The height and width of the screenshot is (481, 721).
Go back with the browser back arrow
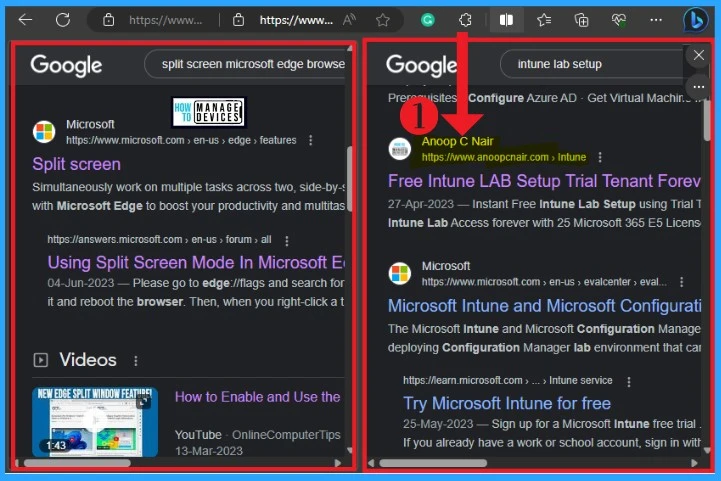click(x=25, y=20)
